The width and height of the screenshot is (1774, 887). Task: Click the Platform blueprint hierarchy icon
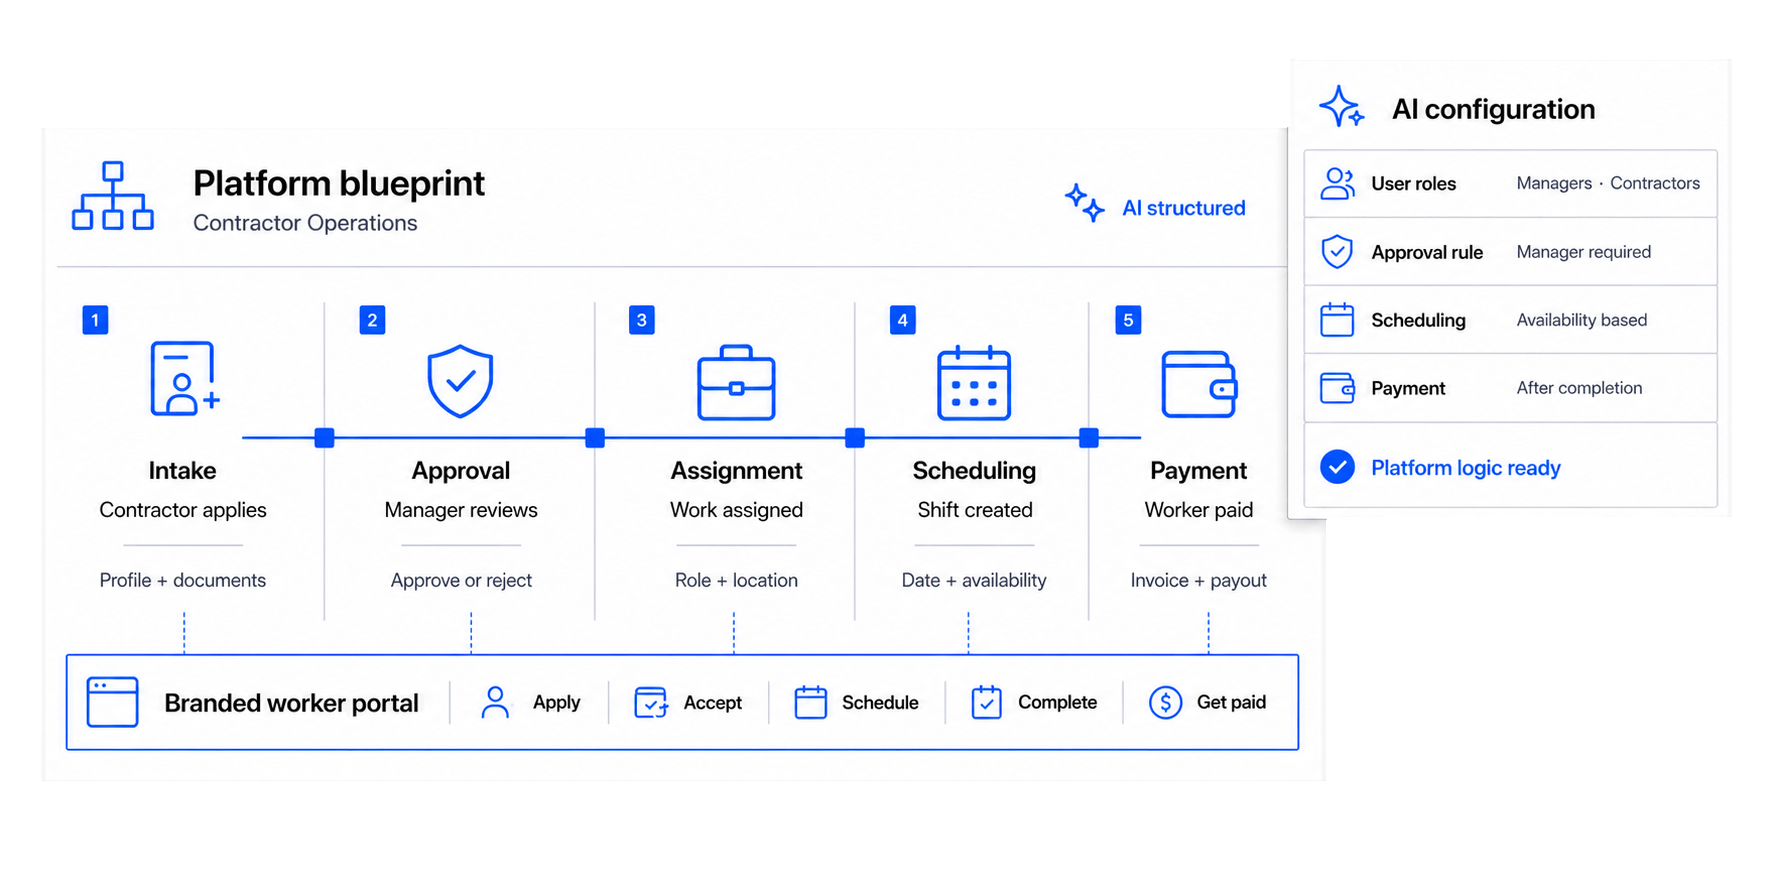click(113, 196)
